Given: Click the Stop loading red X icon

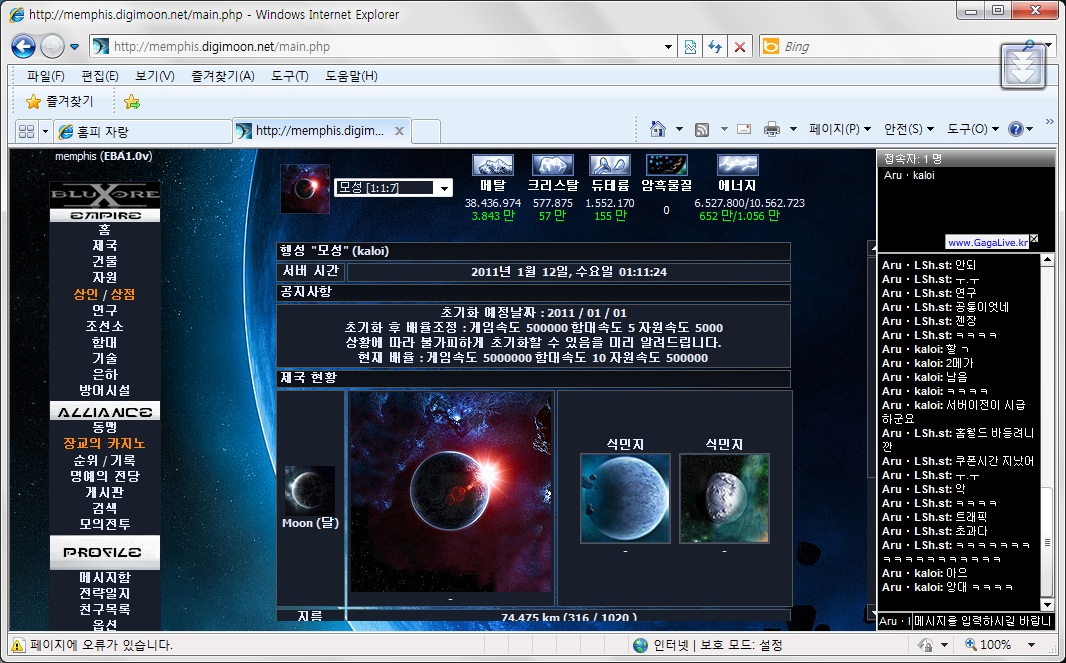Looking at the screenshot, I should click(740, 47).
